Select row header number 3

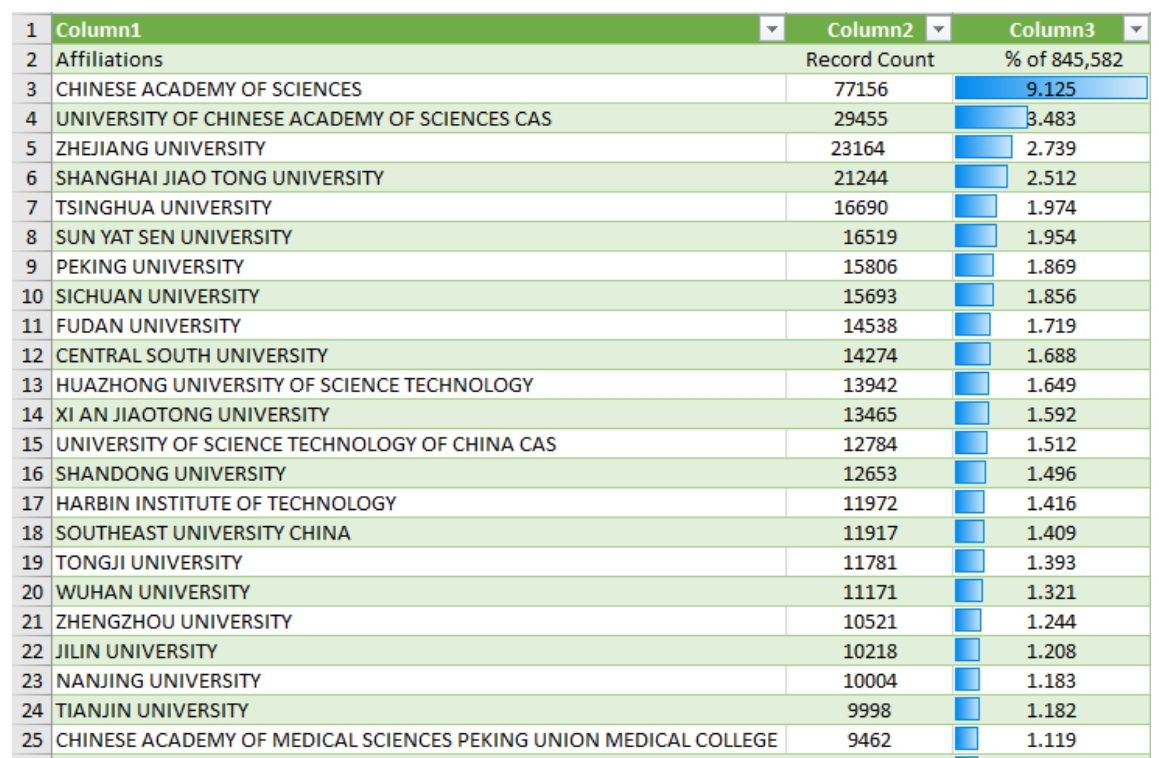point(32,89)
